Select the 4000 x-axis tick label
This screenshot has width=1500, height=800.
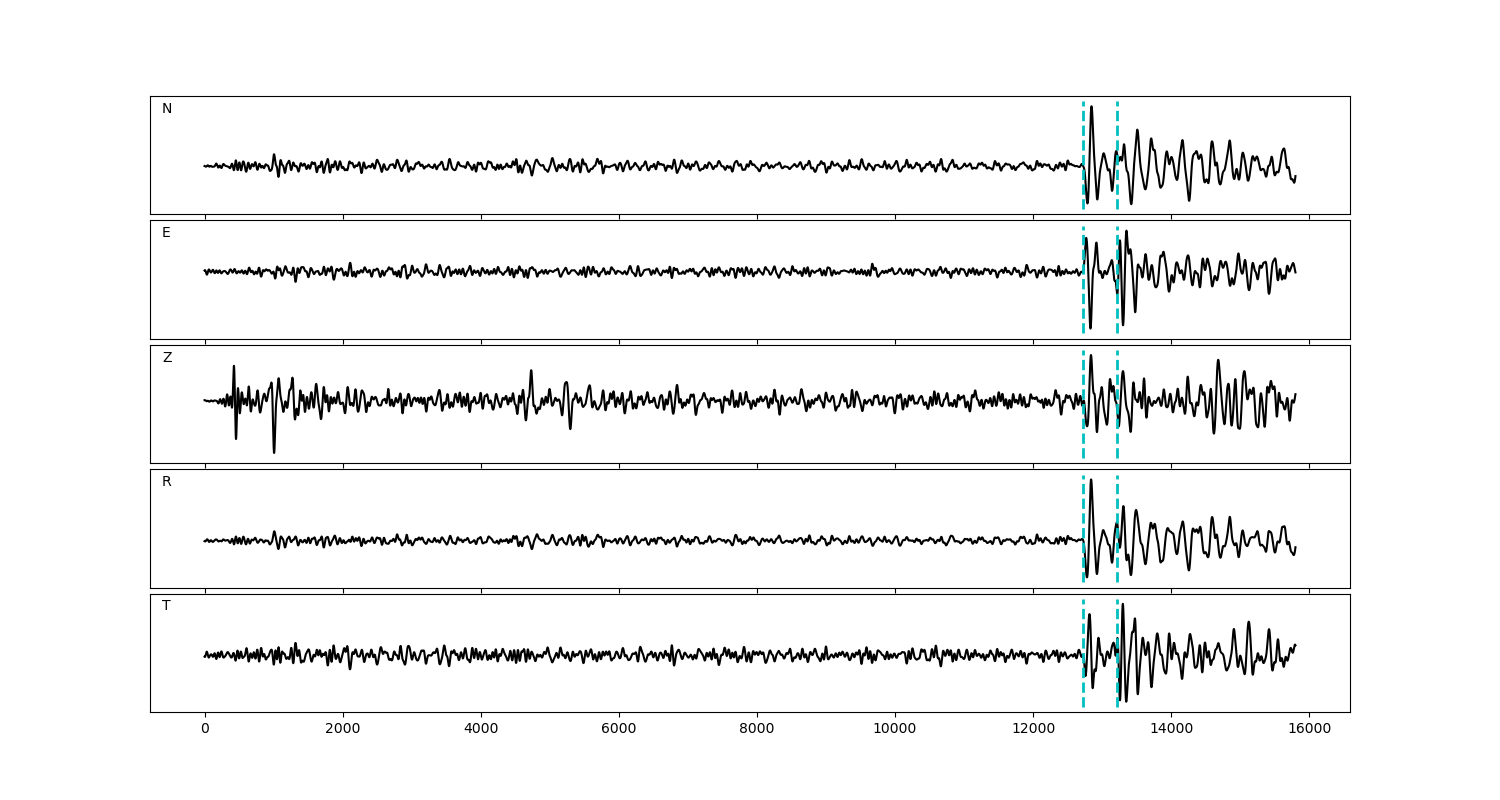(x=481, y=729)
